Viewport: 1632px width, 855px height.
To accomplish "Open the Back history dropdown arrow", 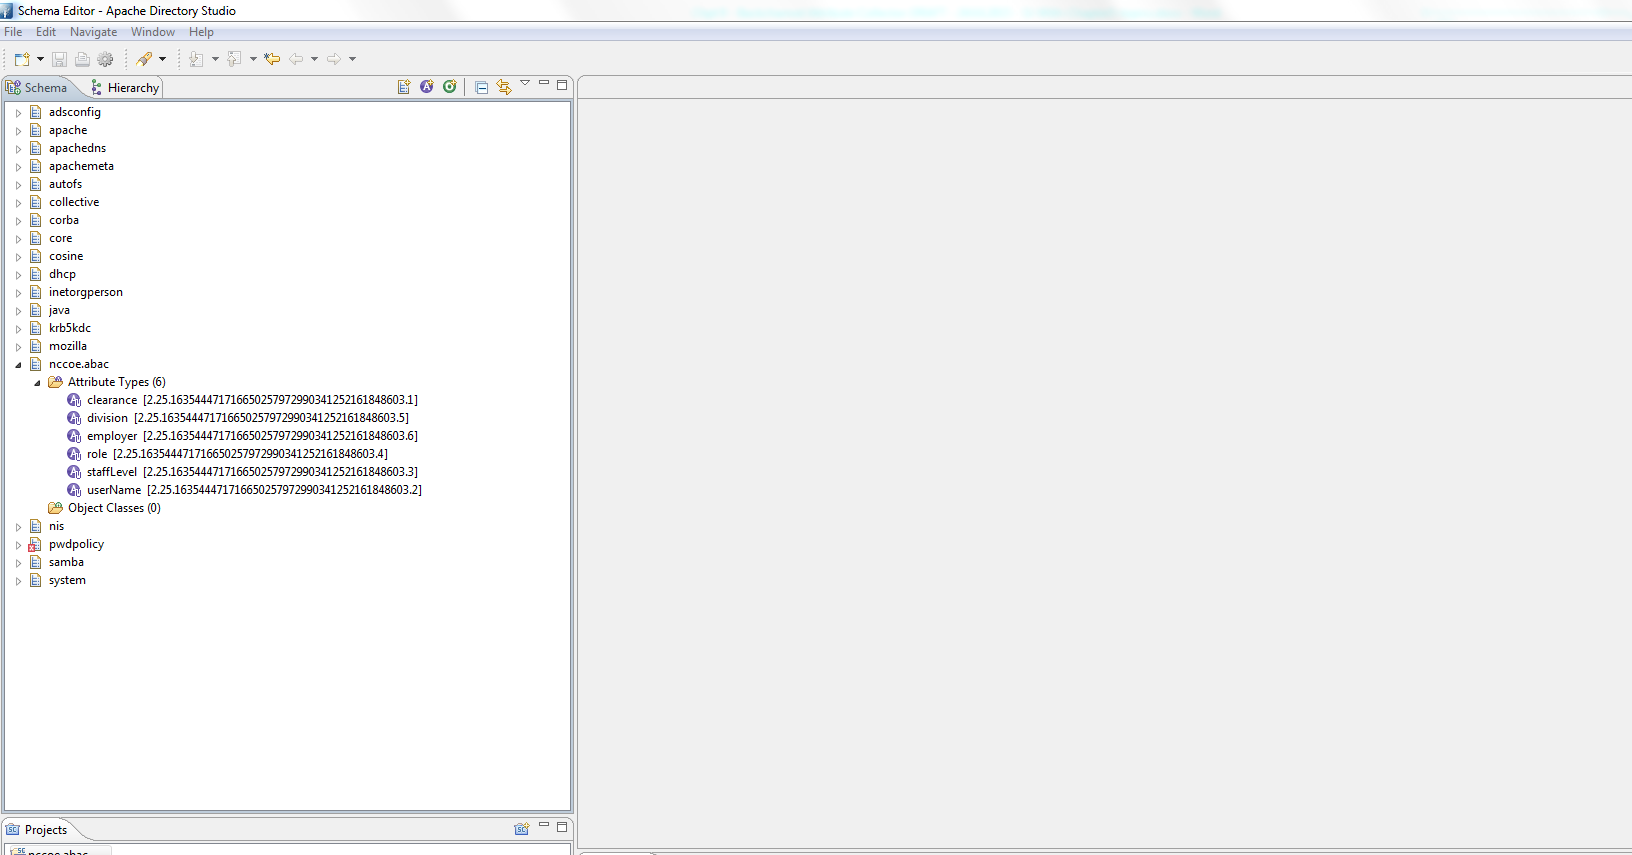I will (x=314, y=59).
